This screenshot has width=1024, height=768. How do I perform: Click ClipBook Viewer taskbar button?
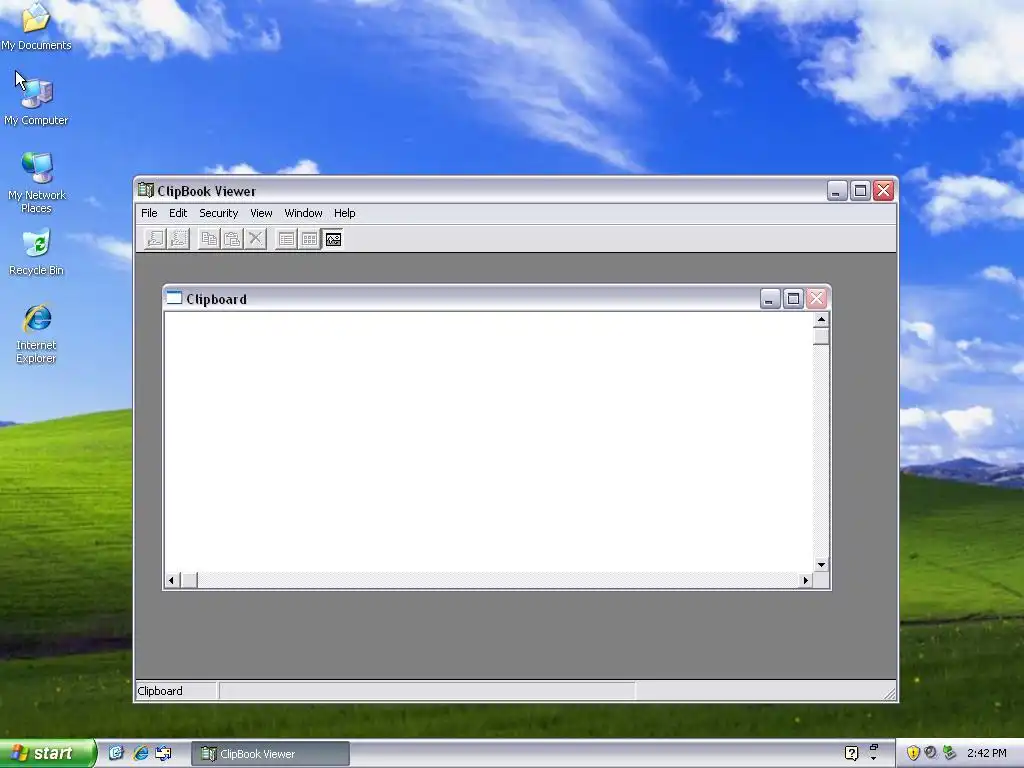[270, 754]
